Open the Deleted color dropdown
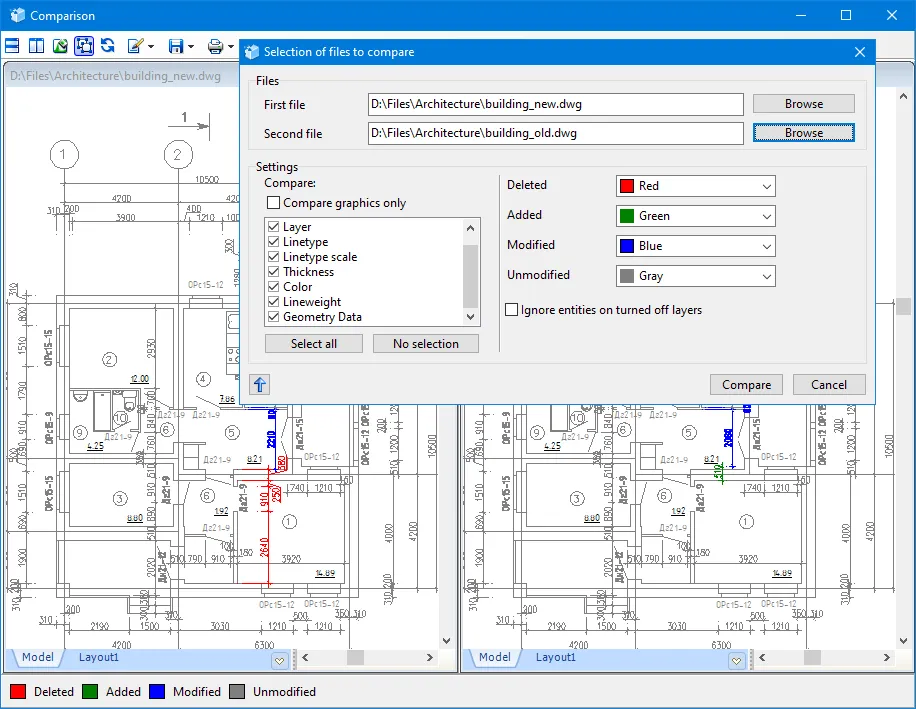 [x=696, y=186]
